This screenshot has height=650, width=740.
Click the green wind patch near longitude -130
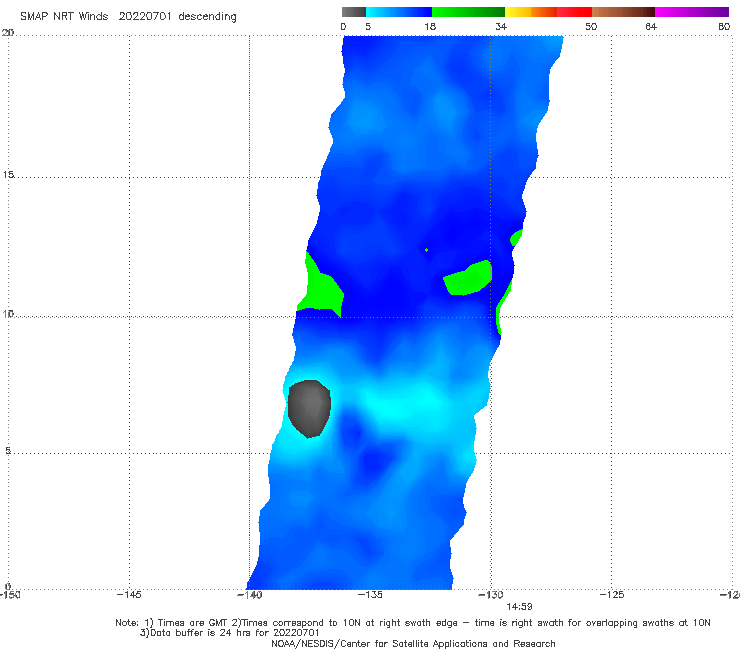tap(468, 279)
